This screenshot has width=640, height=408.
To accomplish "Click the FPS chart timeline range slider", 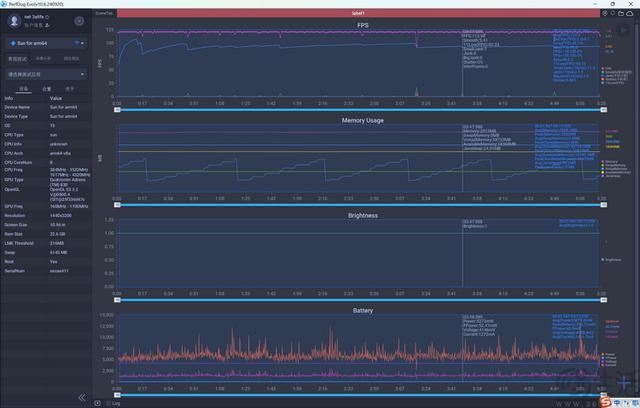I will click(x=358, y=108).
